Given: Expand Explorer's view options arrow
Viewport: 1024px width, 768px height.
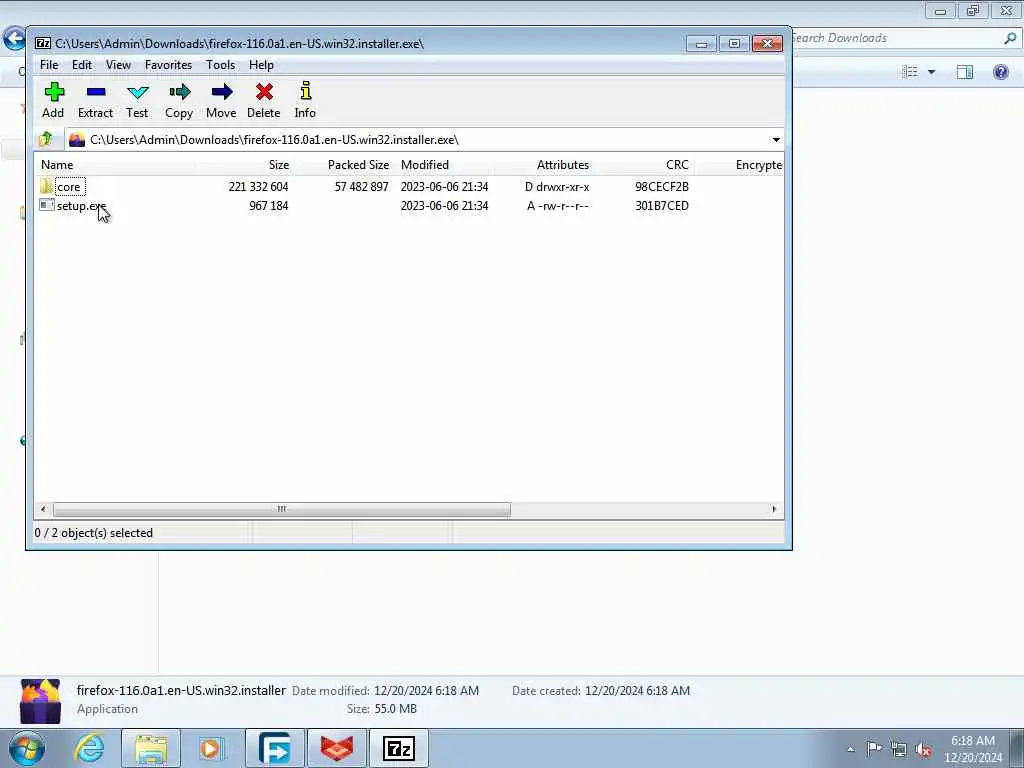Looking at the screenshot, I should [x=931, y=72].
